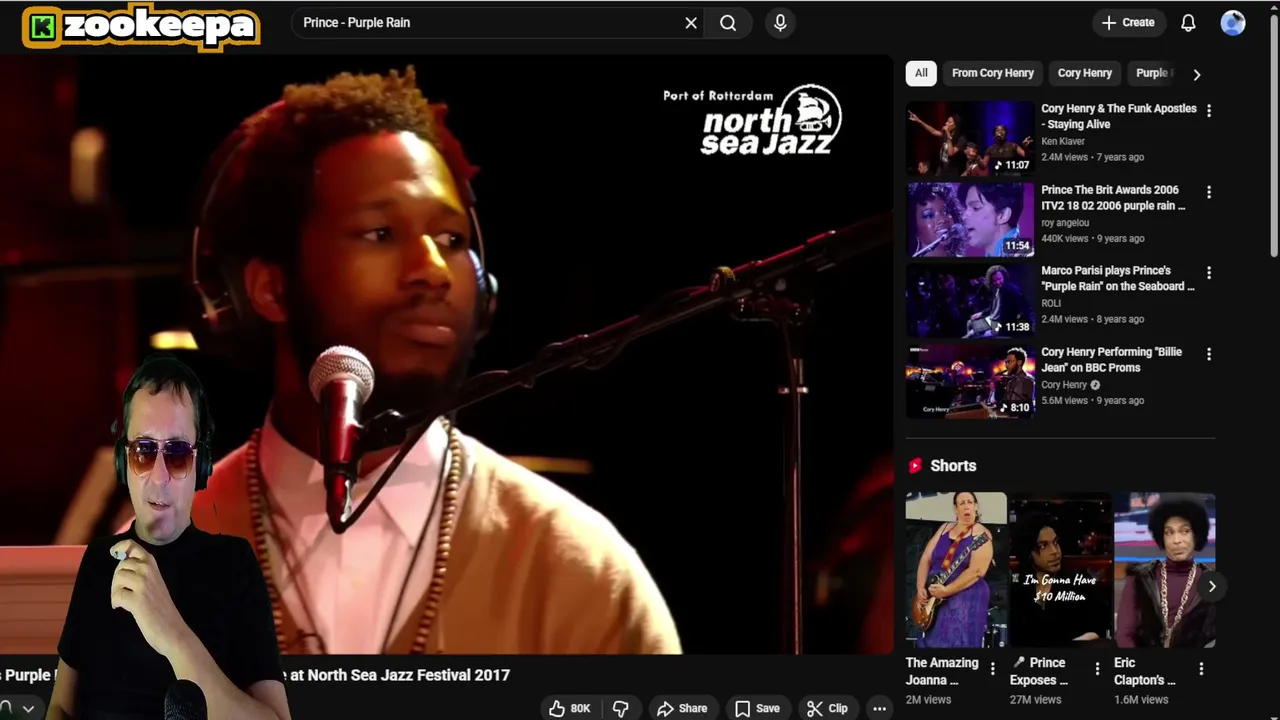Visit Ken Klaver channel
This screenshot has height=720, width=1280.
pos(1063,141)
